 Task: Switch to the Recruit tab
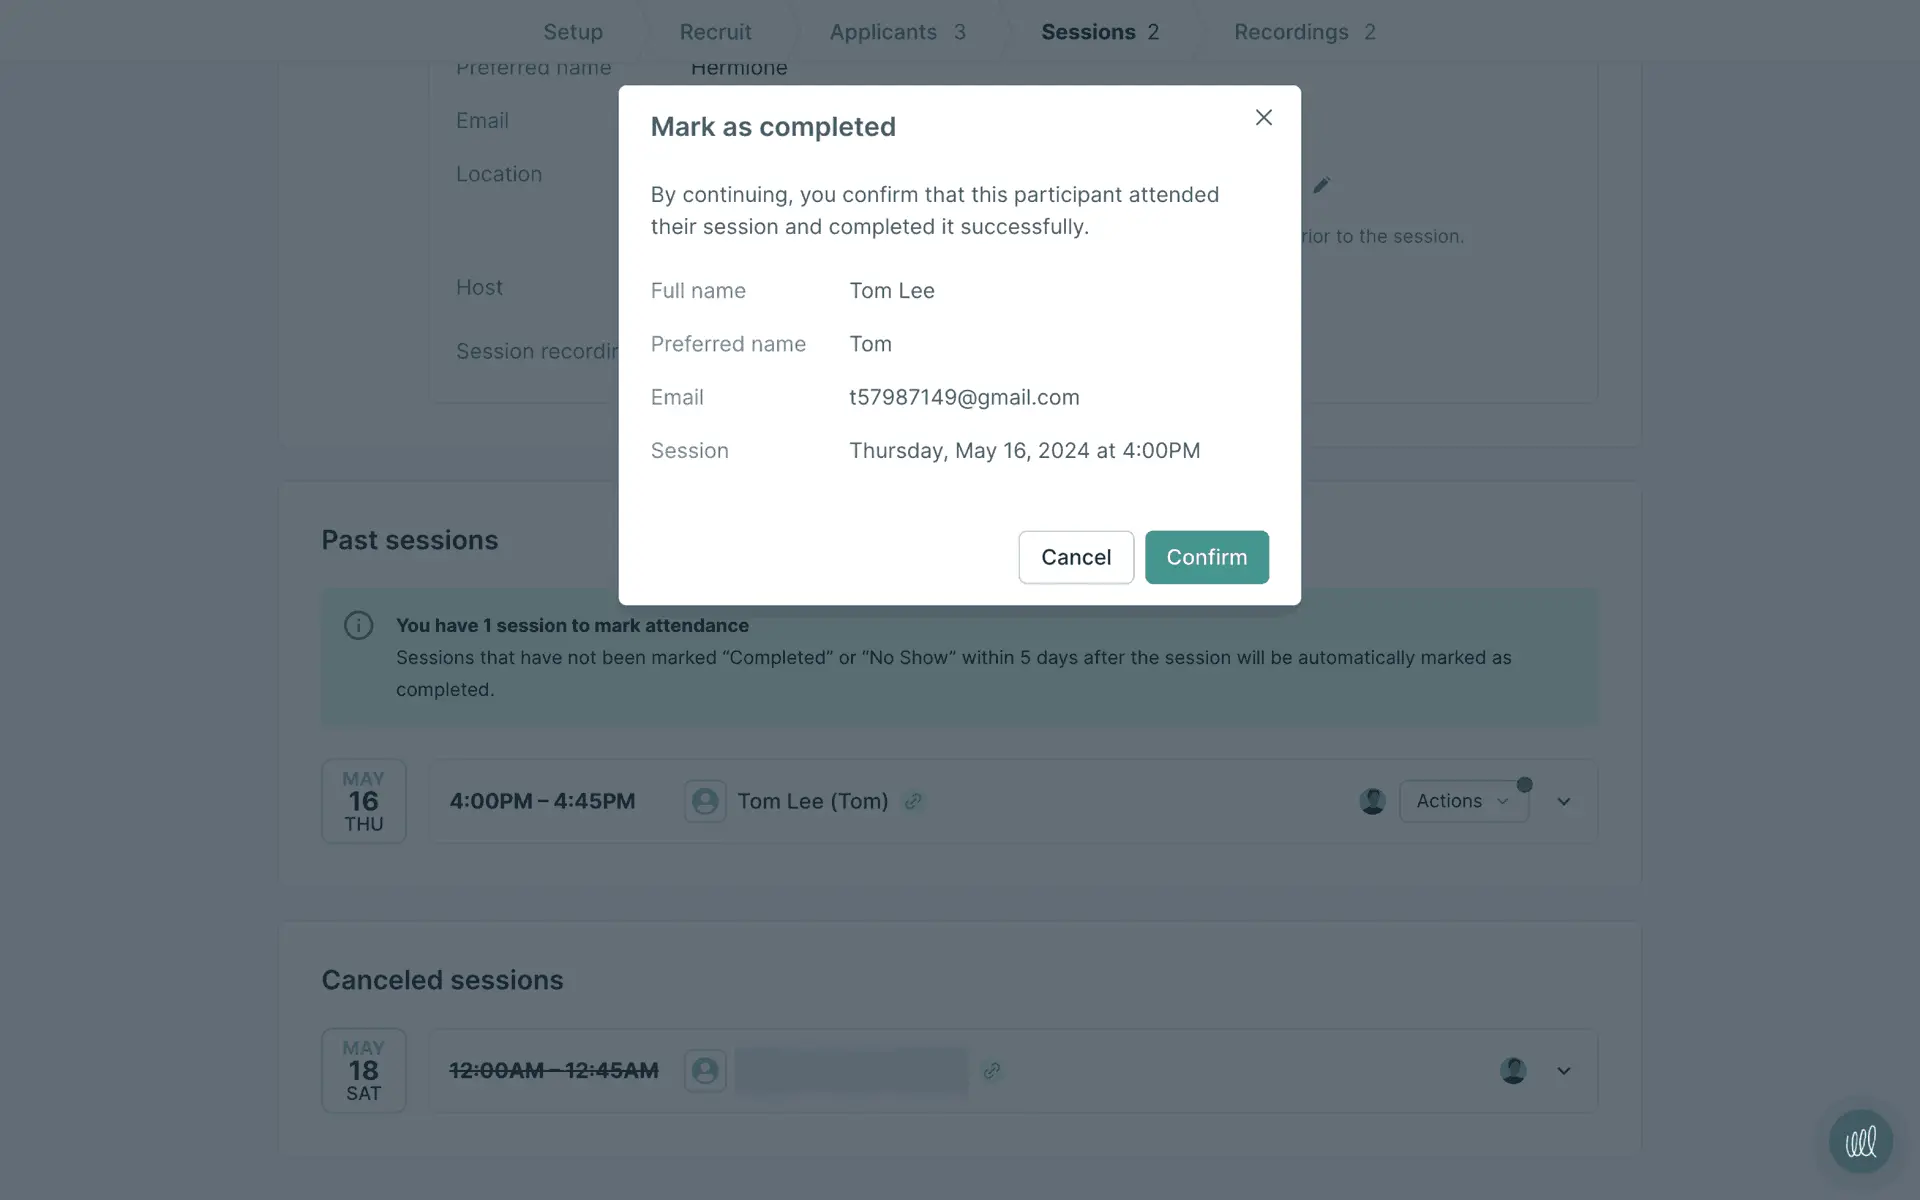click(715, 32)
